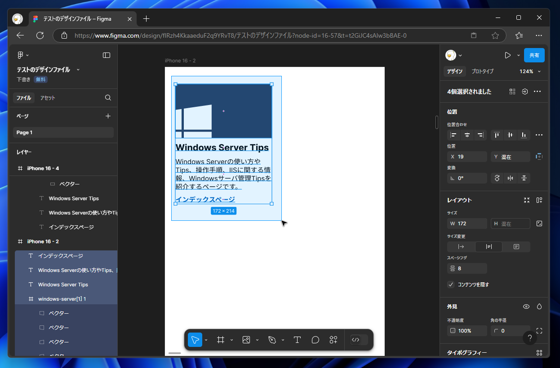Viewport: 560px width, 368px height.
Task: Click the blend mode droplet icon
Action: pyautogui.click(x=539, y=307)
